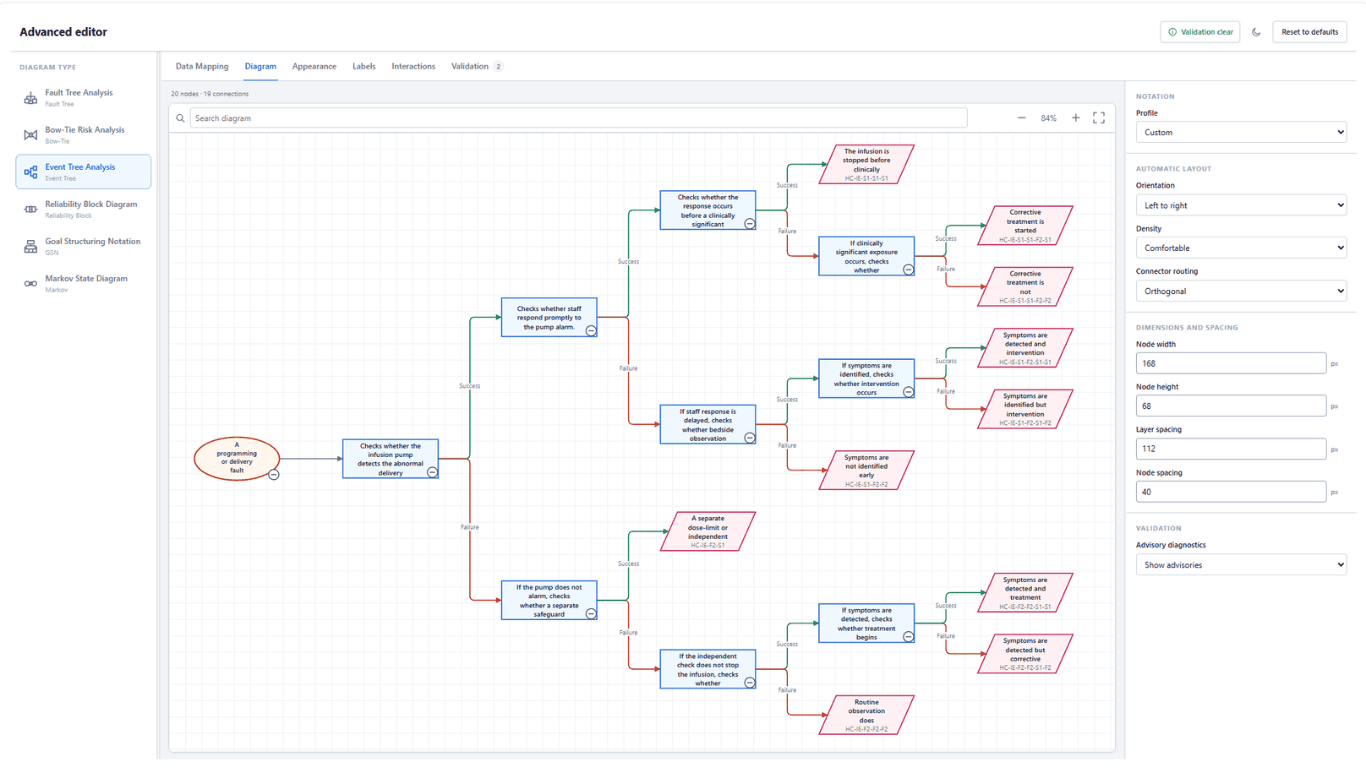Open the Diagram tab

pyautogui.click(x=260, y=66)
